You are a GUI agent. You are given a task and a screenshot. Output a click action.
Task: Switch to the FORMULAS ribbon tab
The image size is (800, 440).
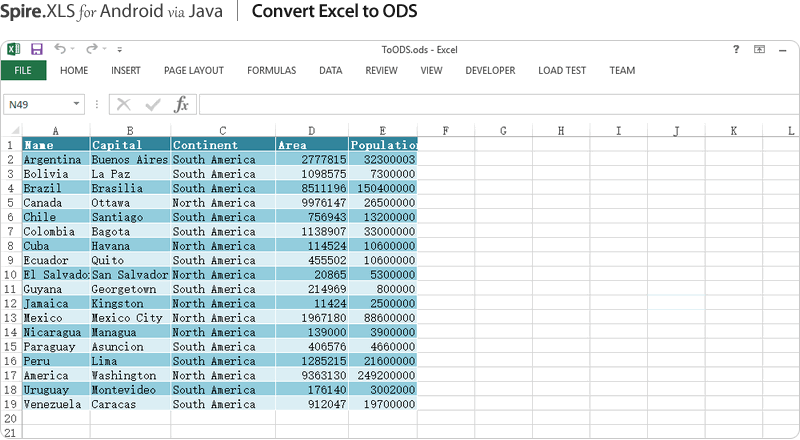tap(271, 71)
